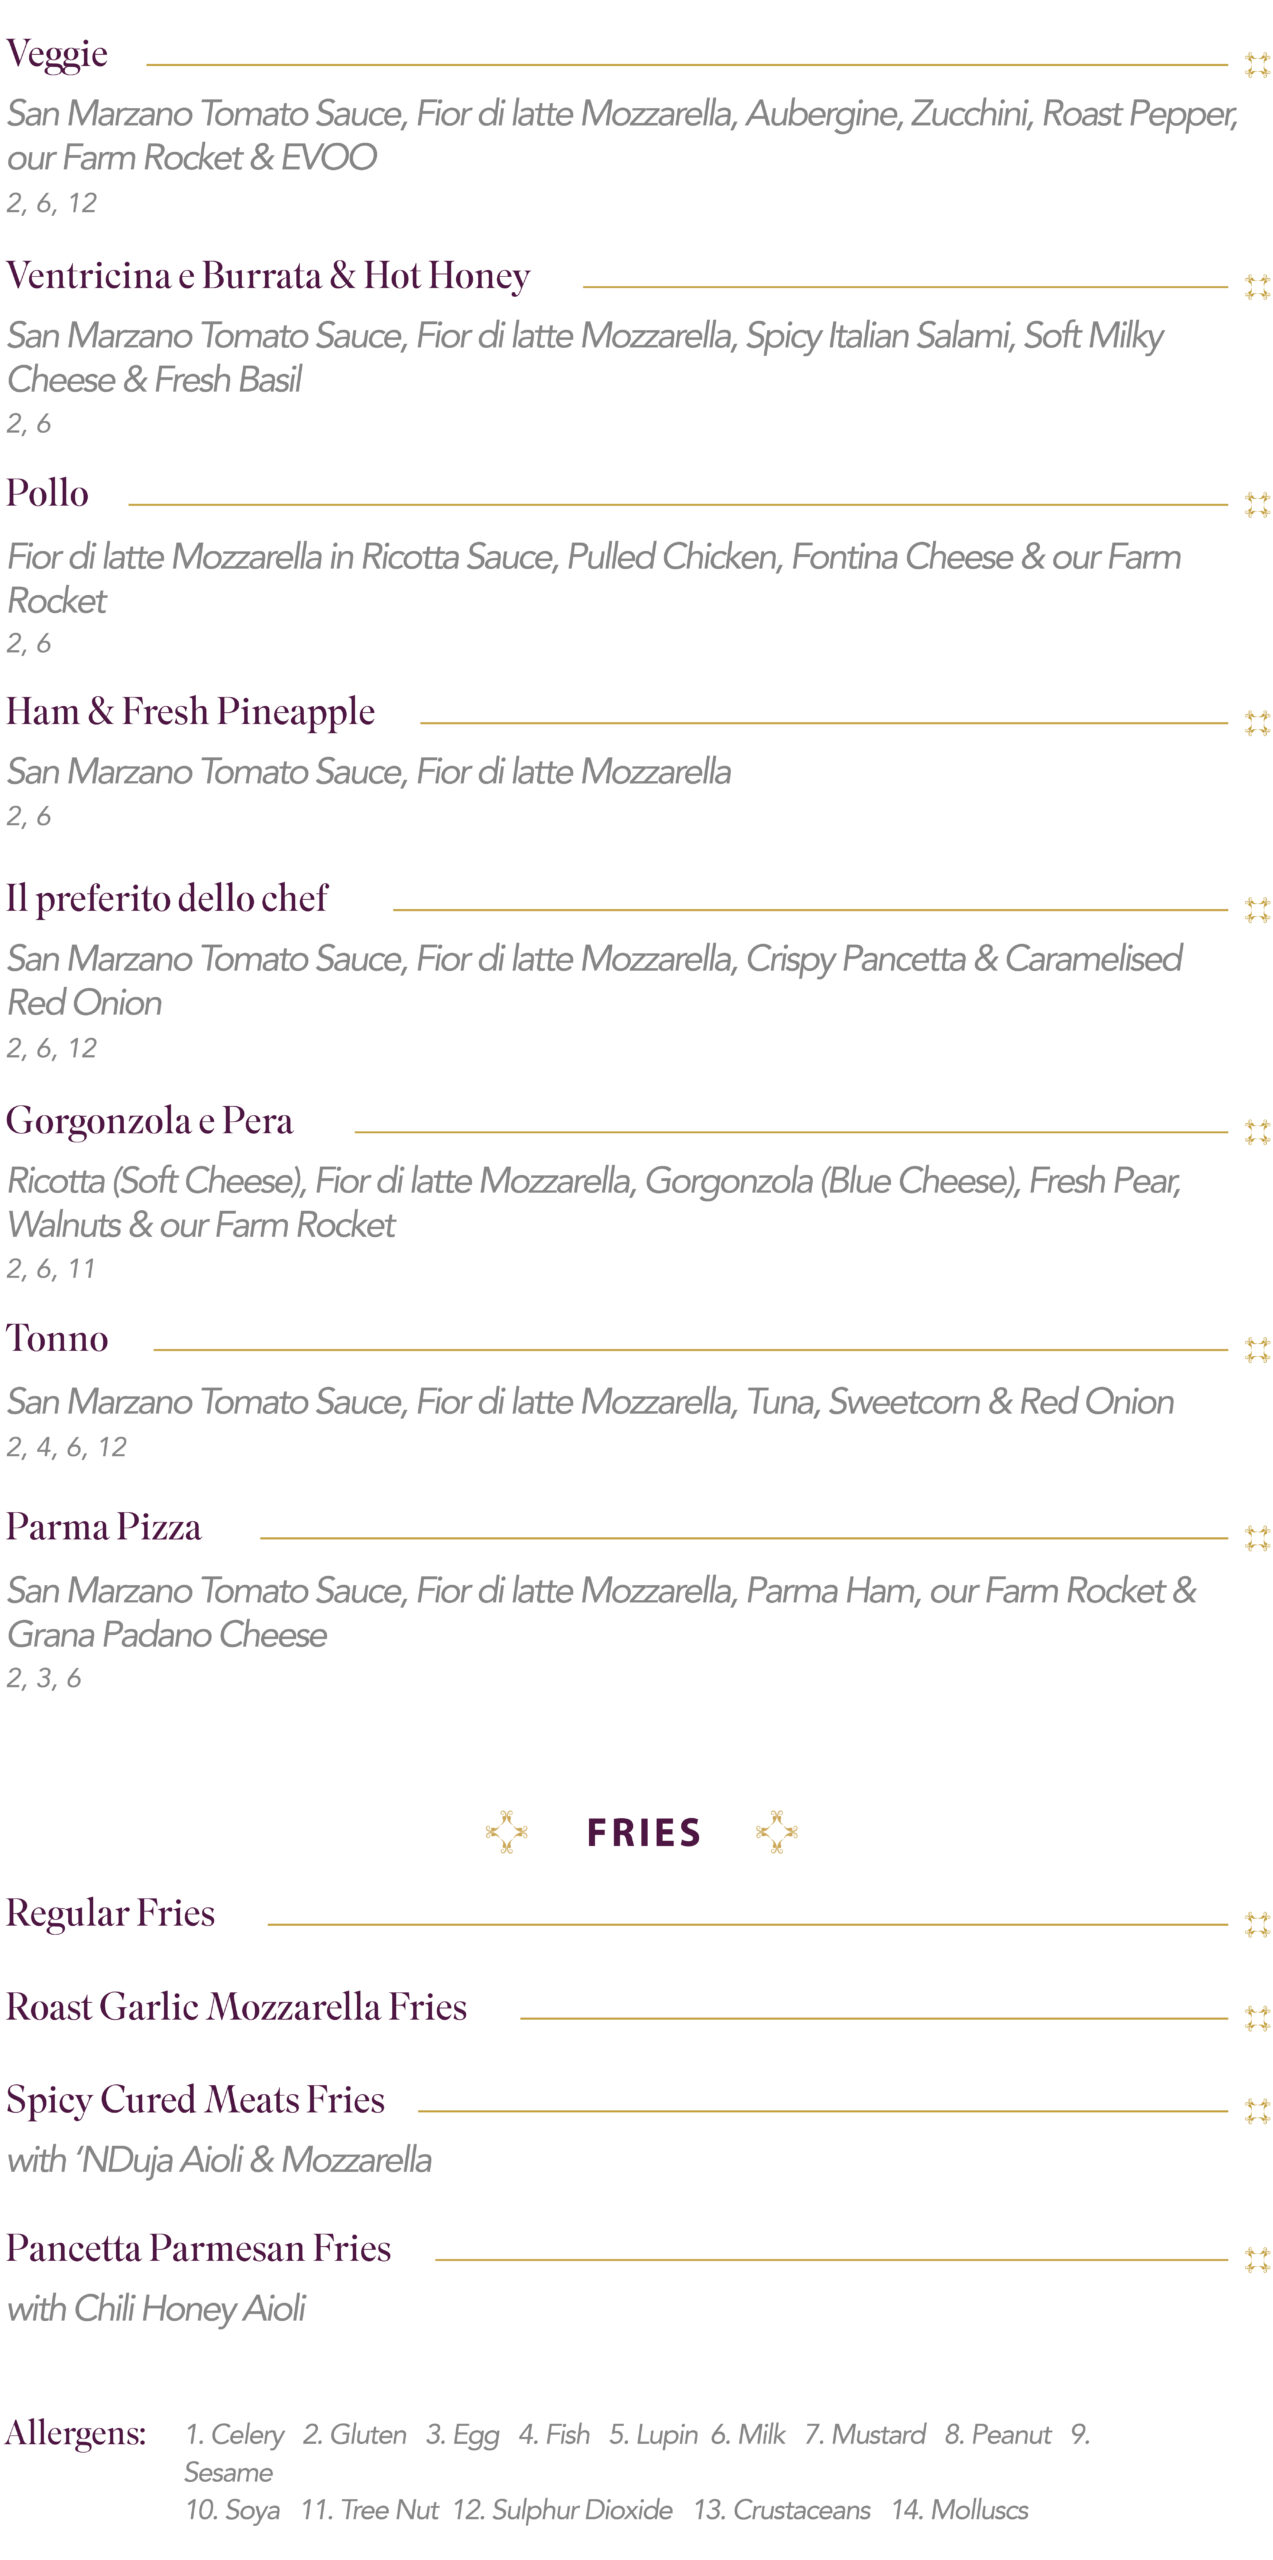1273x2560 pixels.
Task: Click the Tonno allergen numbers 2, 4, 6, 12
Action: (67, 1447)
